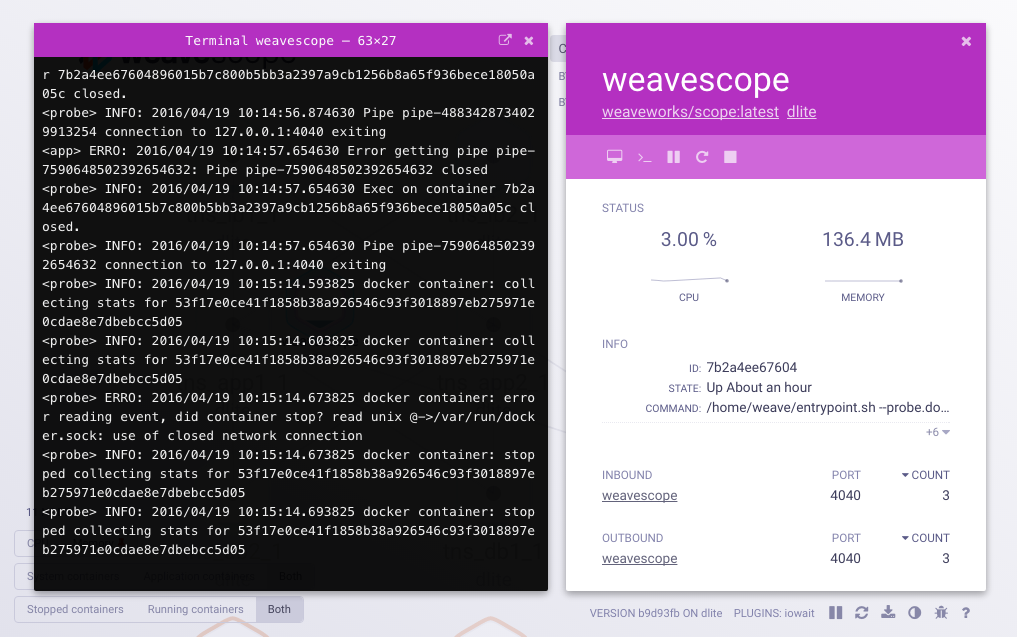The width and height of the screenshot is (1017, 637).
Task: Expand the +6 additional info rows
Action: pos(937,431)
